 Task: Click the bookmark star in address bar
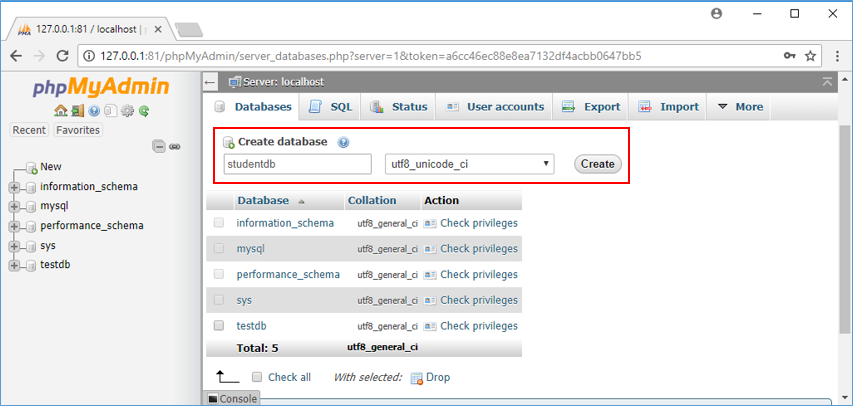810,55
